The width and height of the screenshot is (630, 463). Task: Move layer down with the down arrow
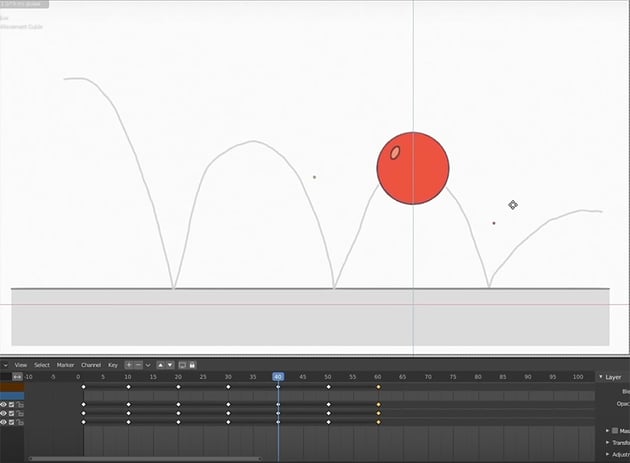(170, 365)
